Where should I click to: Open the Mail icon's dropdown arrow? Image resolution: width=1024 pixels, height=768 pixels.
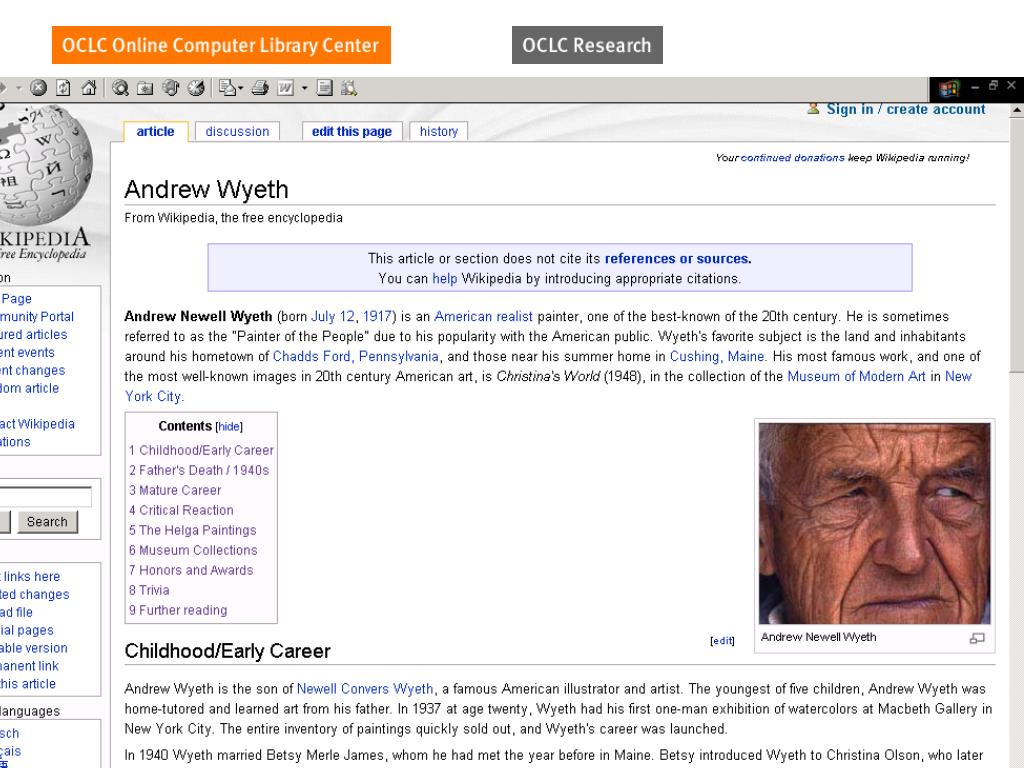(240, 88)
